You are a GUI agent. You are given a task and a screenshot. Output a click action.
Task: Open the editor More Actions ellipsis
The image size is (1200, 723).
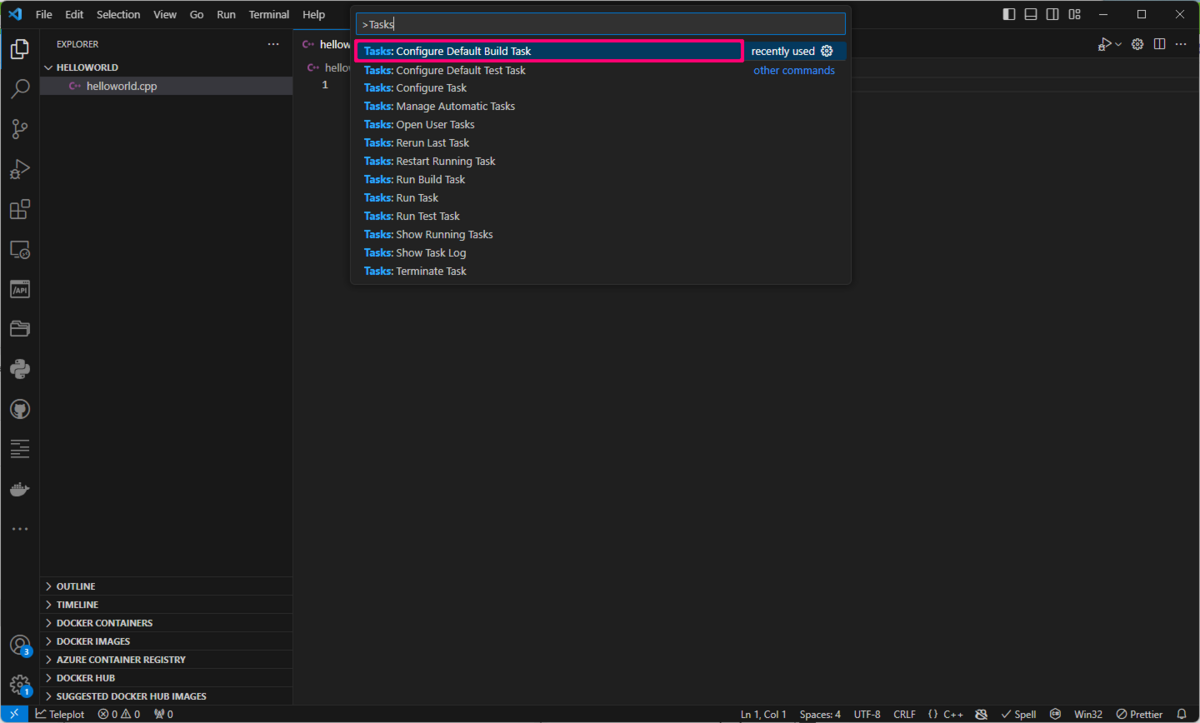(1181, 44)
